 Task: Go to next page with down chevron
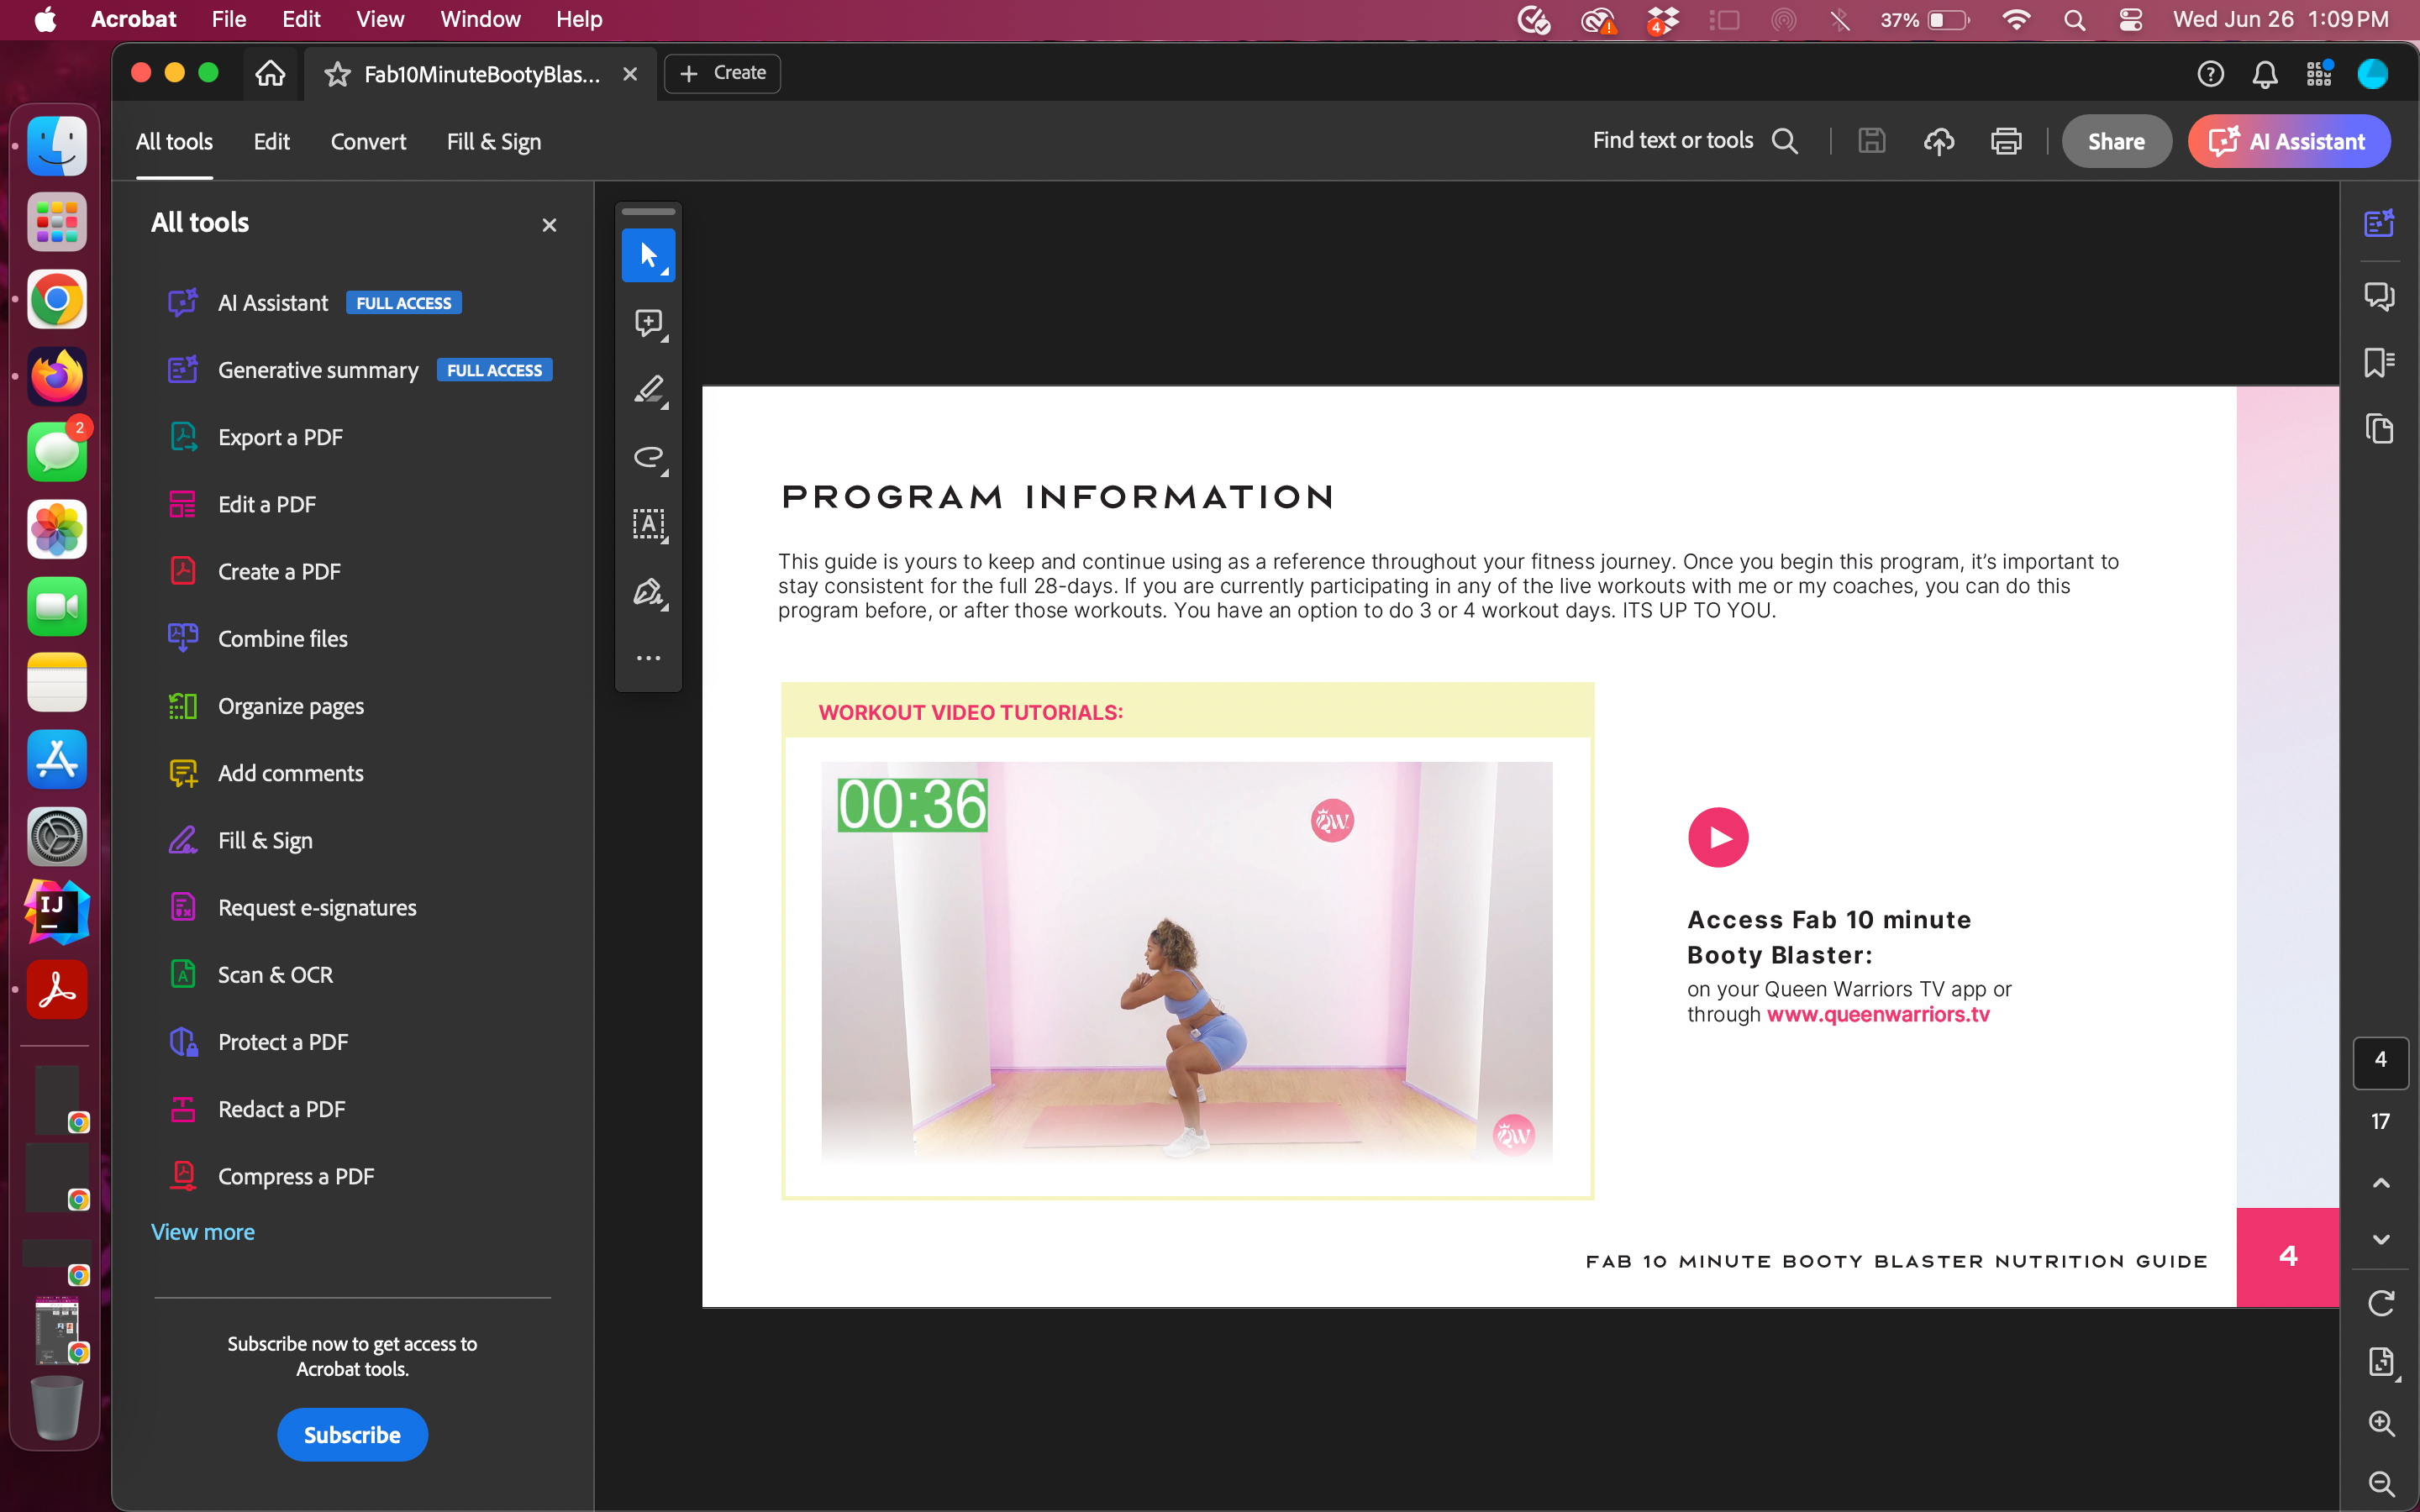point(2381,1239)
